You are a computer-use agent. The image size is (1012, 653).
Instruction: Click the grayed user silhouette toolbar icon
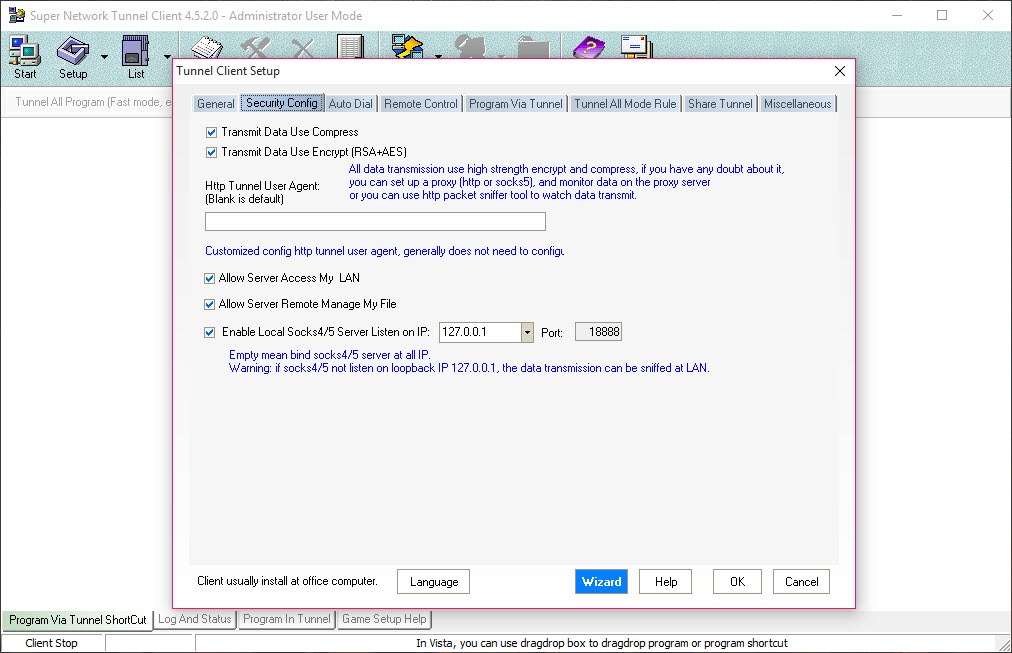[471, 47]
